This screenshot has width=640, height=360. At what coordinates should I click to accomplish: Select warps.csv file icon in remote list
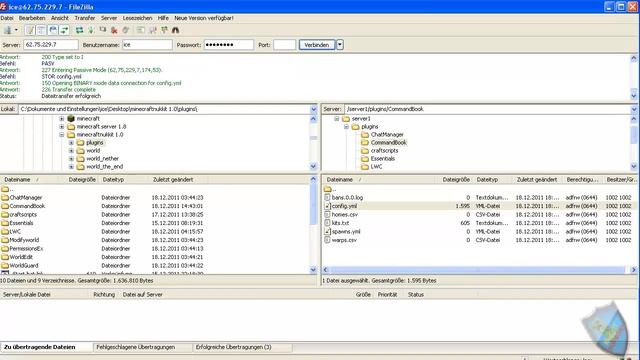pyautogui.click(x=327, y=240)
